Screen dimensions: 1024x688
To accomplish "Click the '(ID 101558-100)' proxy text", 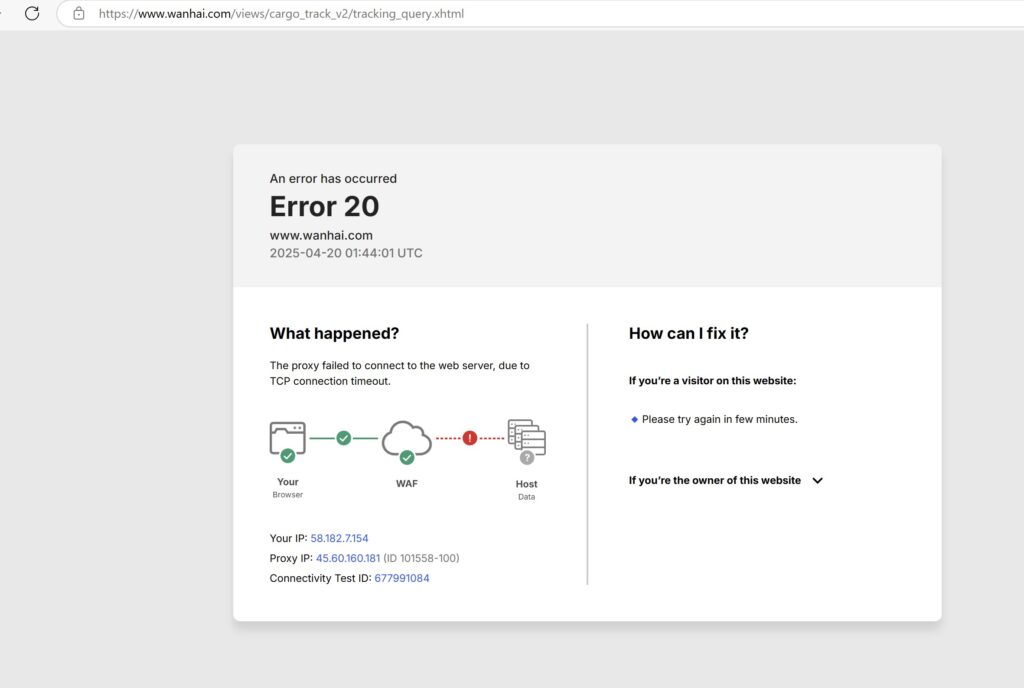I will [421, 558].
